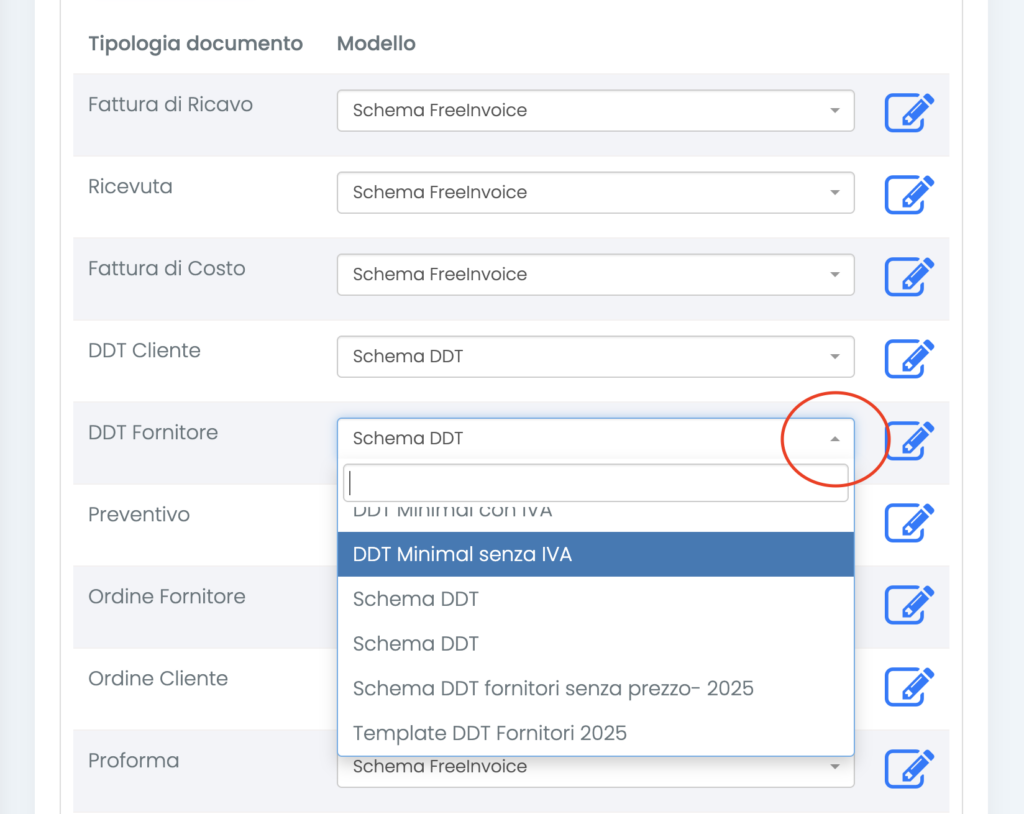Select the "DDT Minimal senza IVA" option

[x=595, y=554]
